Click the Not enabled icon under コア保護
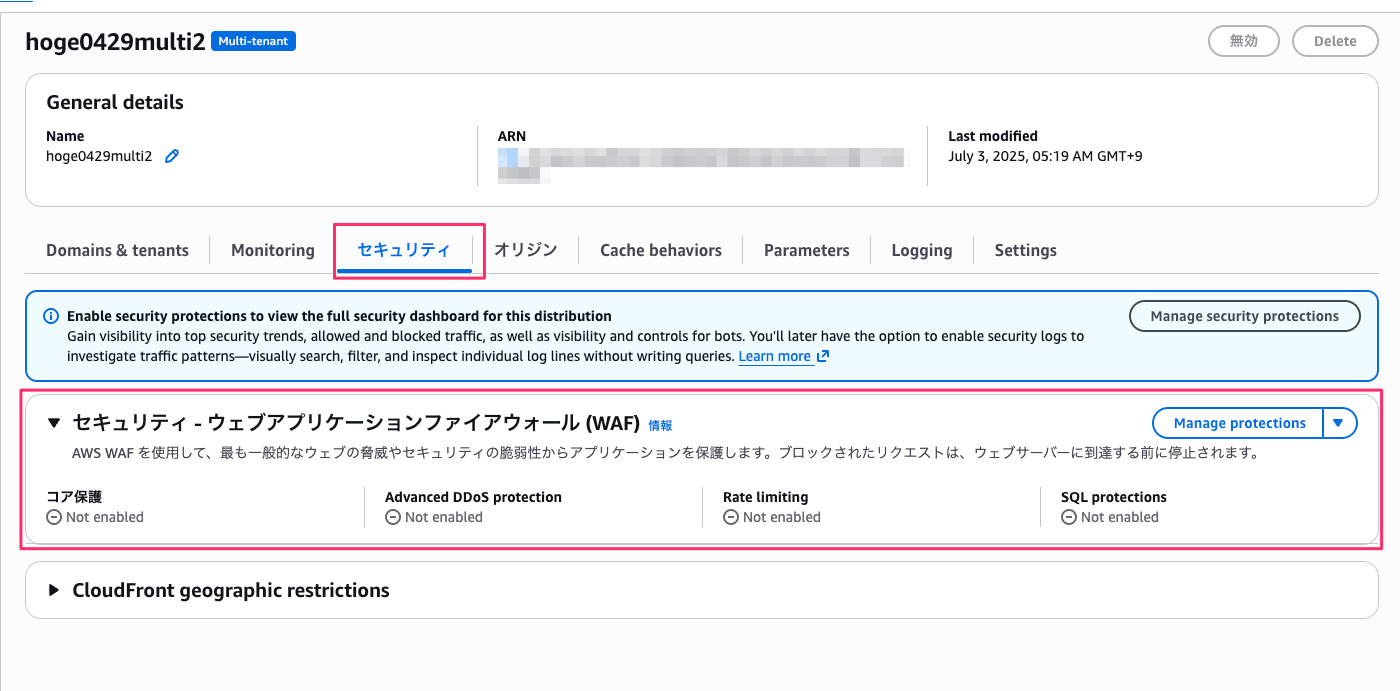This screenshot has width=1400, height=691. click(x=54, y=517)
